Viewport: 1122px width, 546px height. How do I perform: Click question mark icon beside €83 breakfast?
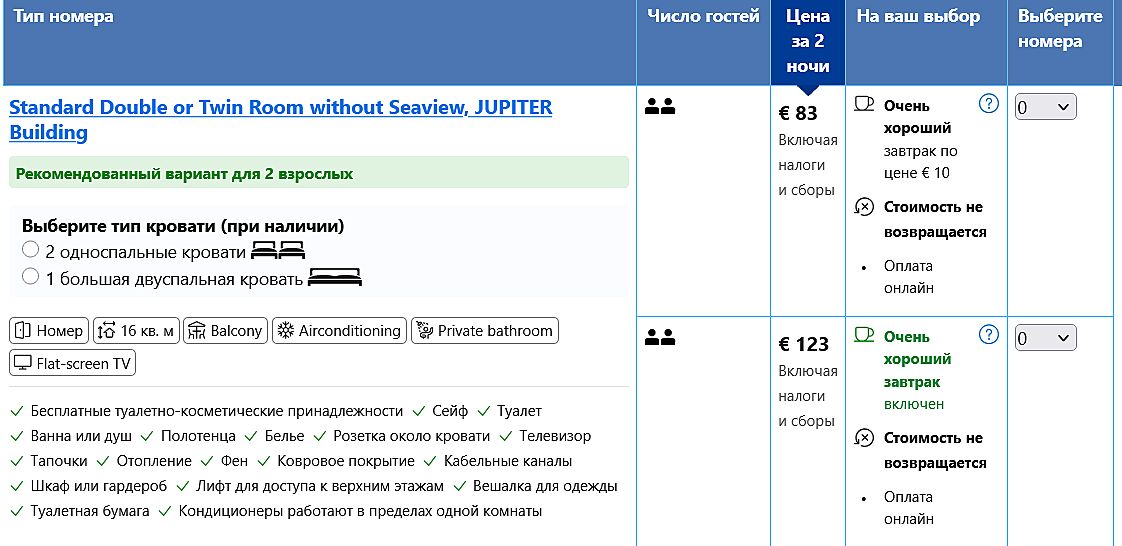click(989, 103)
